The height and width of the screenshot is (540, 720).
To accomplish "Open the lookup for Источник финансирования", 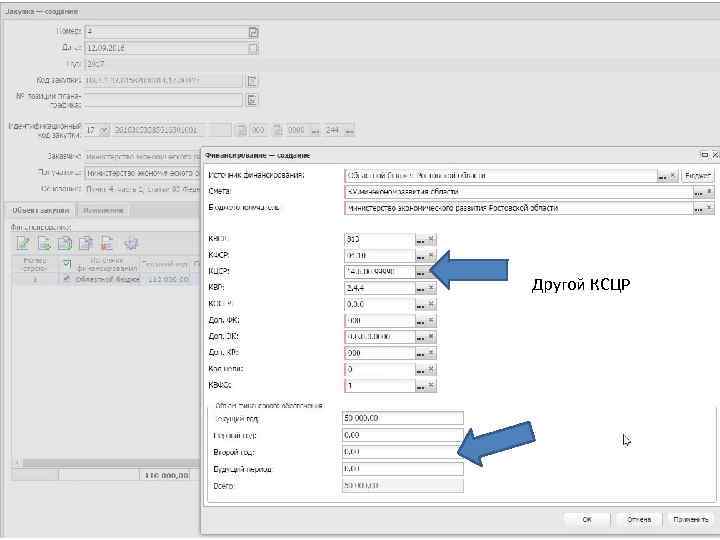I will point(662,175).
